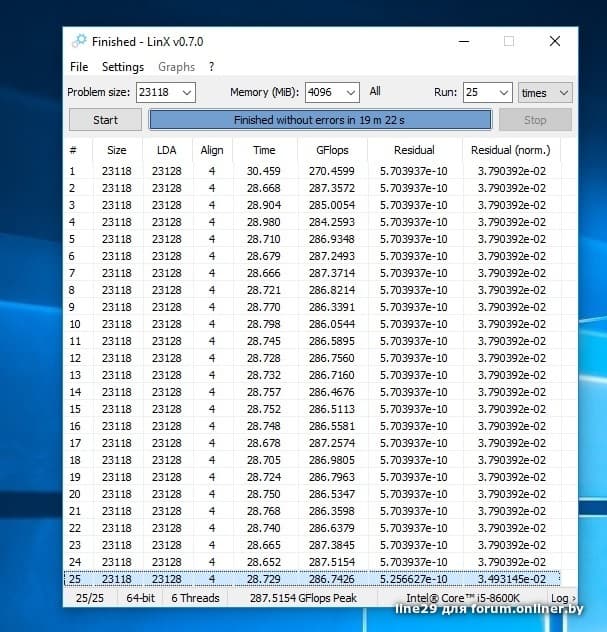607x632 pixels.
Task: Close the LinX window
Action: click(554, 41)
